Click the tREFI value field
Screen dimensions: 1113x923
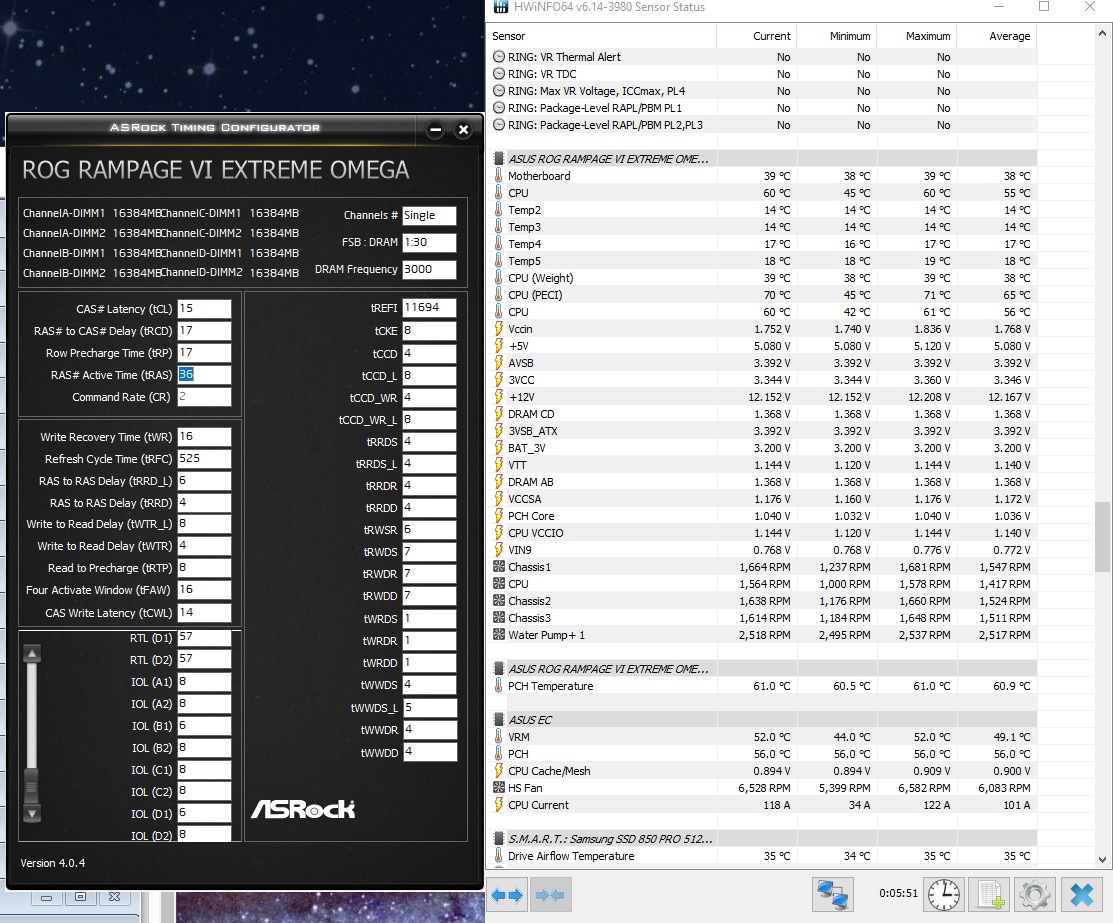tap(429, 307)
